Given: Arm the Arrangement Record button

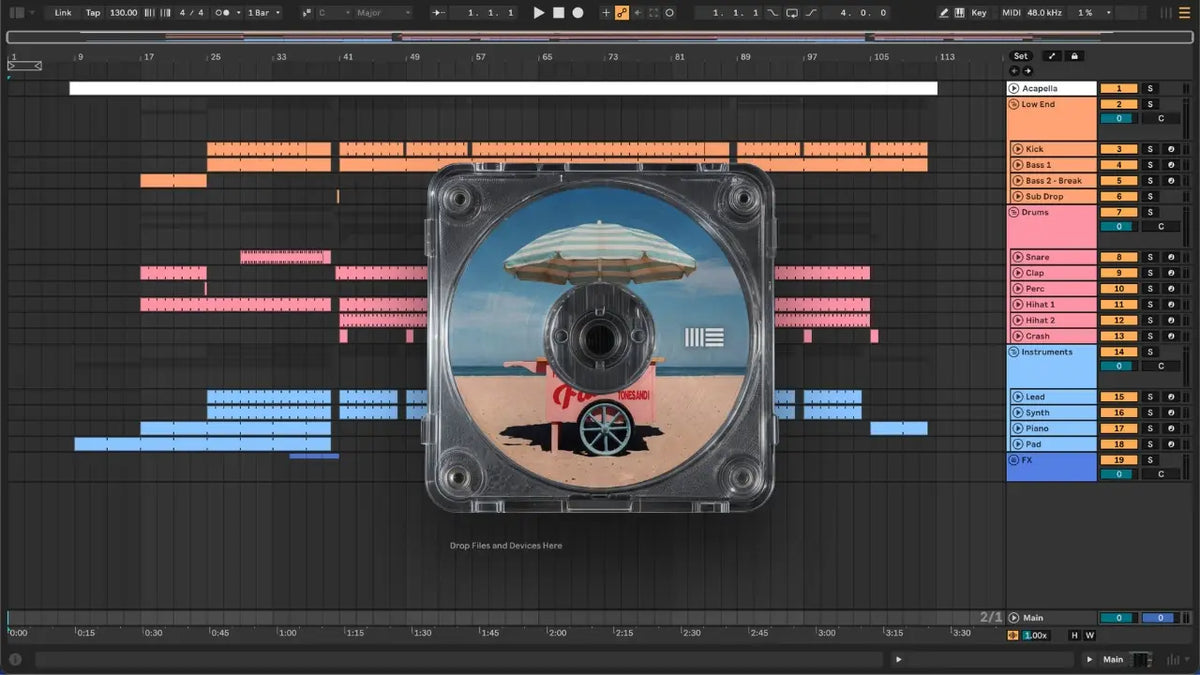Looking at the screenshot, I should click(x=578, y=13).
